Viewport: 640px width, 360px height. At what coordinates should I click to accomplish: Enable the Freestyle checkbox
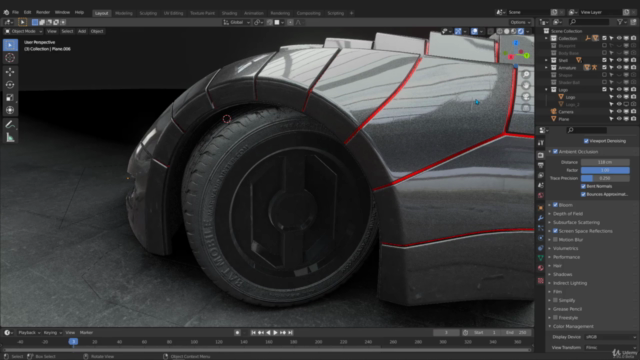coord(555,318)
